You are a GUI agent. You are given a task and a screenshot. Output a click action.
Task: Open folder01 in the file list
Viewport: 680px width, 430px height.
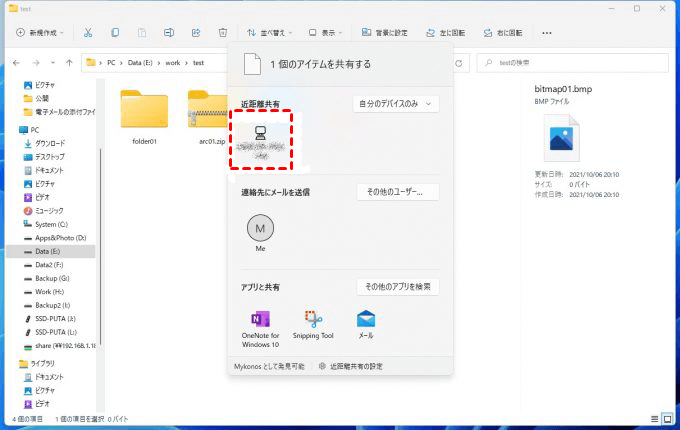pos(145,115)
